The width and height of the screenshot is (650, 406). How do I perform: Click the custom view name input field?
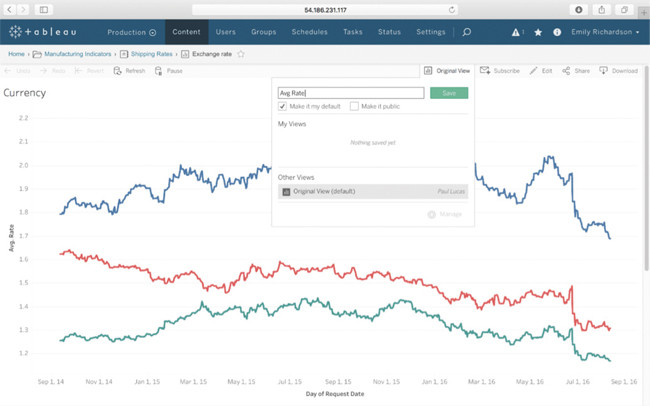[x=351, y=93]
